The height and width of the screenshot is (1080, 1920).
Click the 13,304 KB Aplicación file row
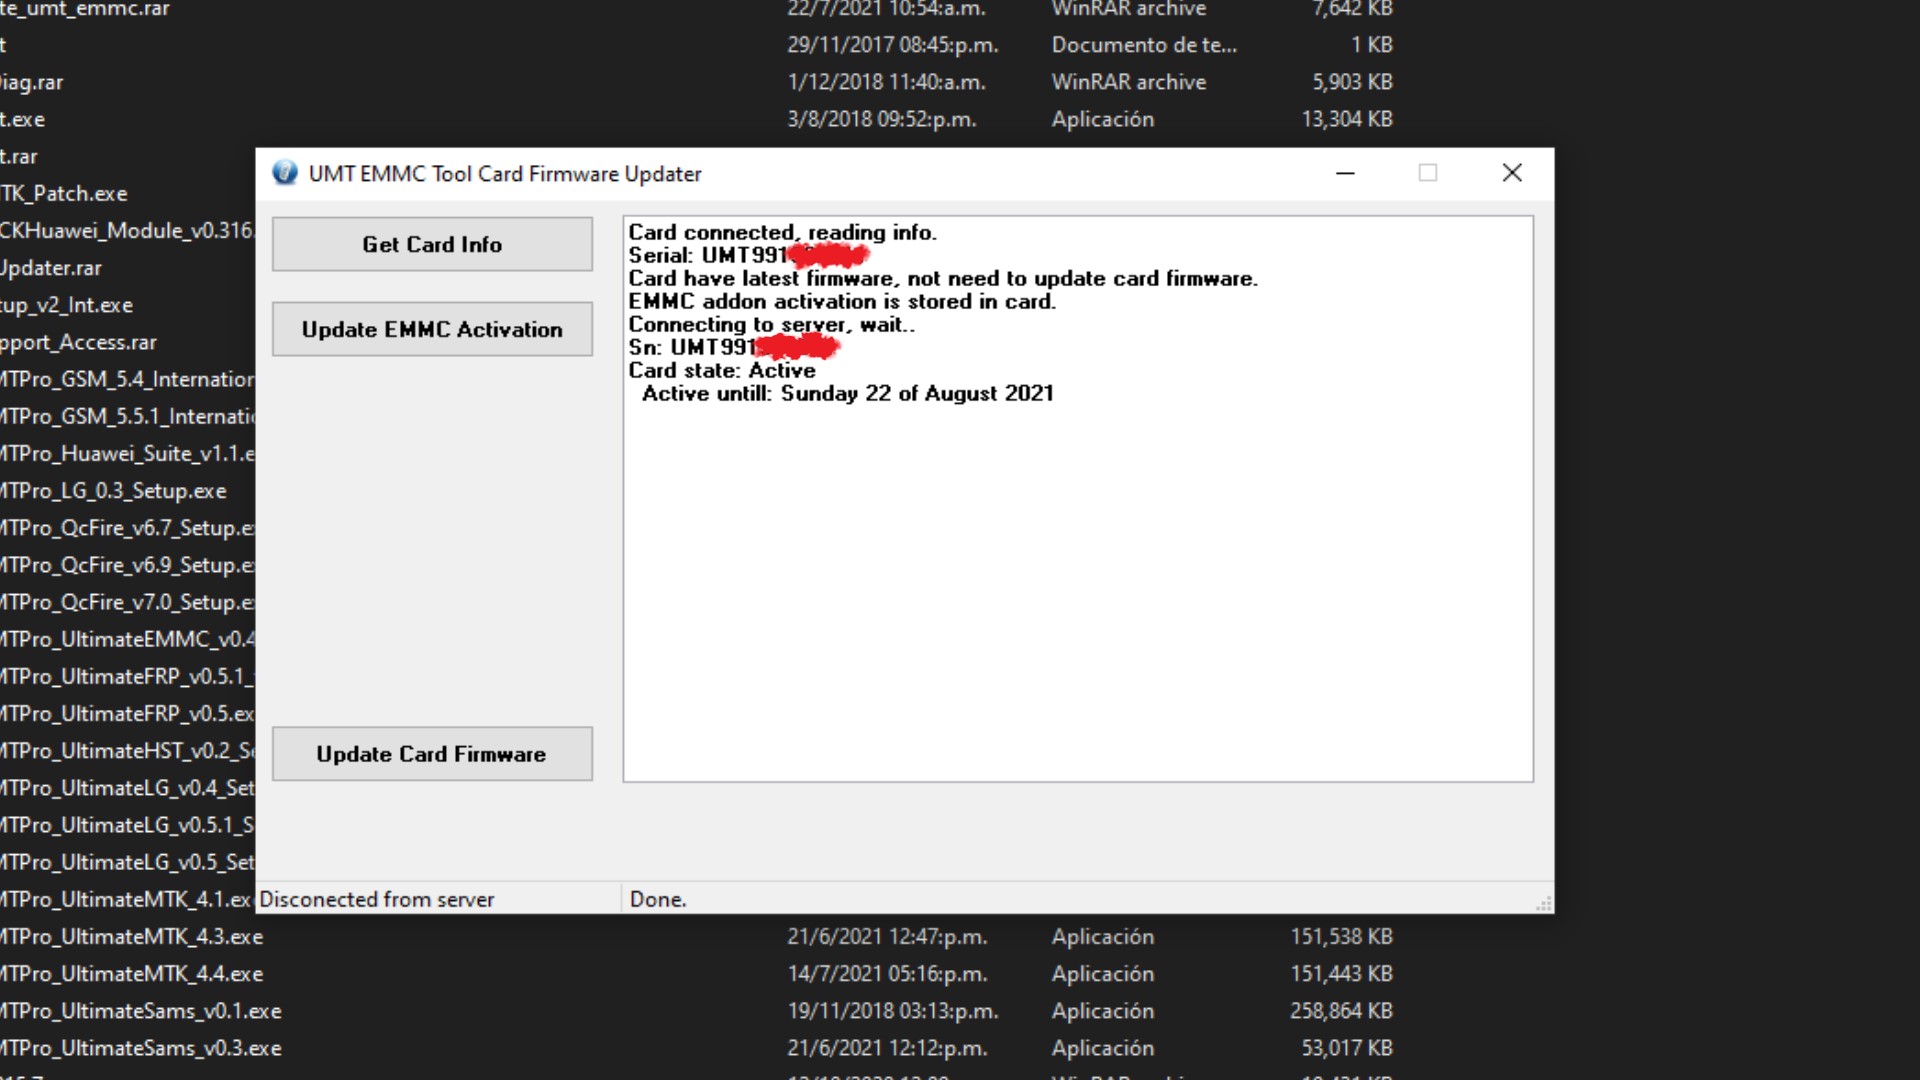pos(1102,119)
